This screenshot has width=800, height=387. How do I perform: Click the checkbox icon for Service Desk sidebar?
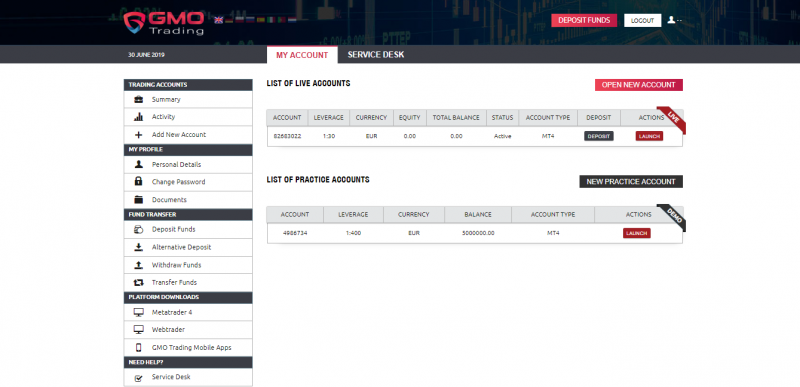tap(138, 378)
